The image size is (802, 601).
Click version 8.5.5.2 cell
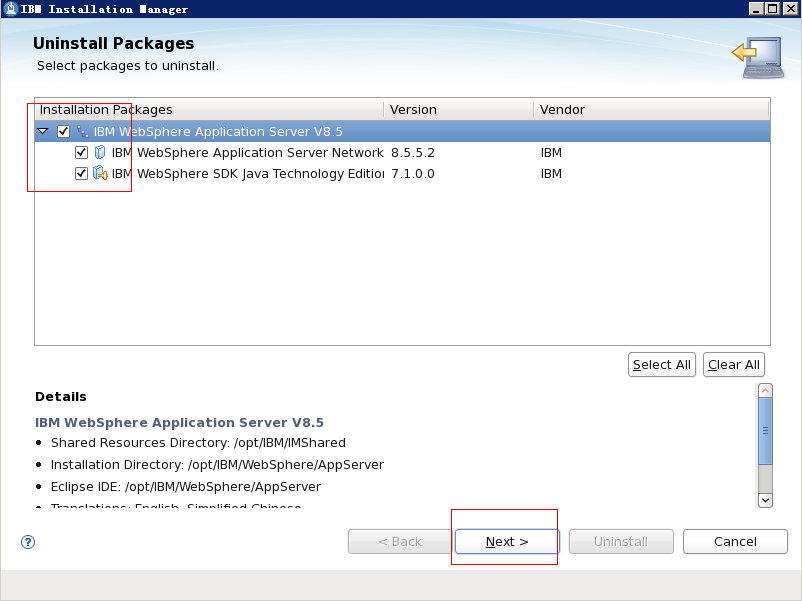click(413, 152)
